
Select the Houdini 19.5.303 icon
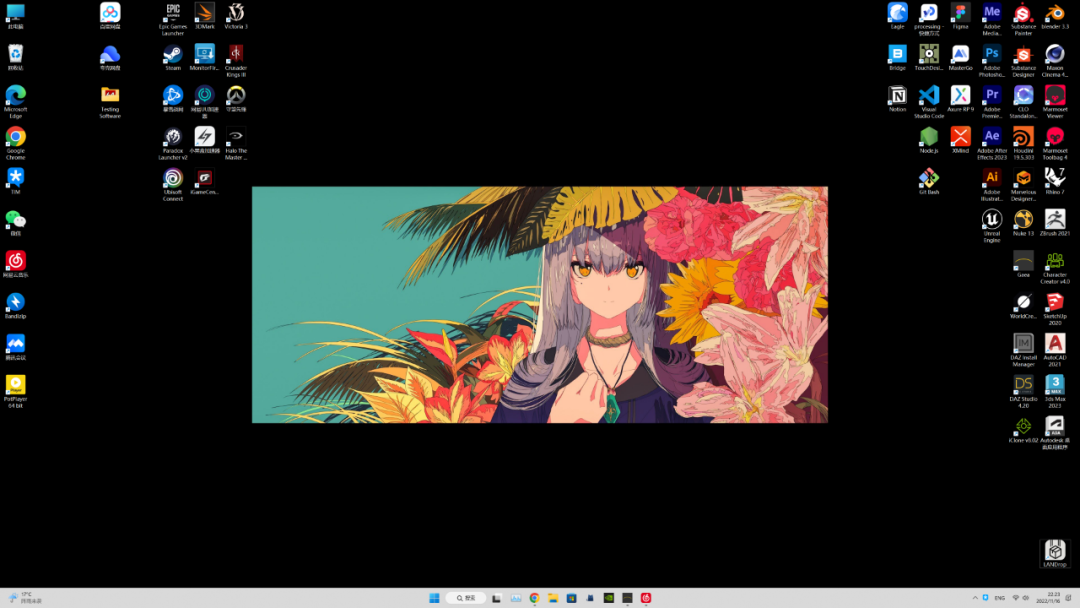pos(1024,143)
